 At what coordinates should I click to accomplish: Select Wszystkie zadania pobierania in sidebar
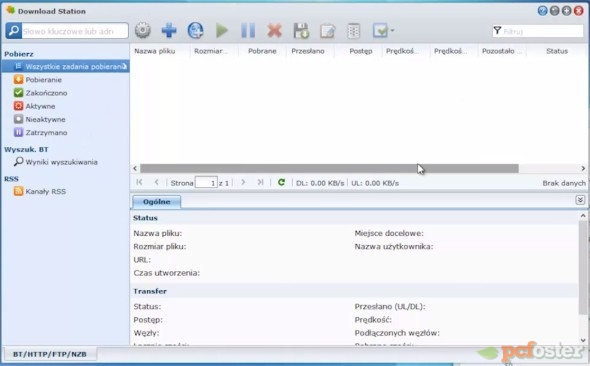click(x=66, y=67)
